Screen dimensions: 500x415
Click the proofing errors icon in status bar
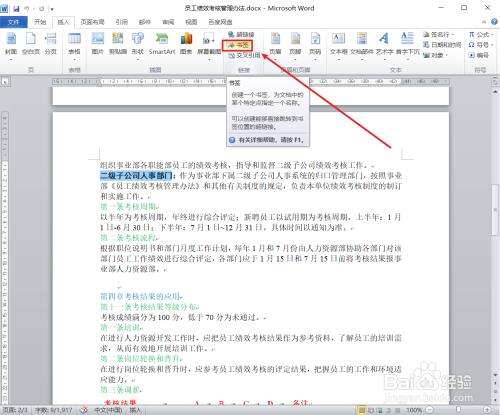coord(84,410)
